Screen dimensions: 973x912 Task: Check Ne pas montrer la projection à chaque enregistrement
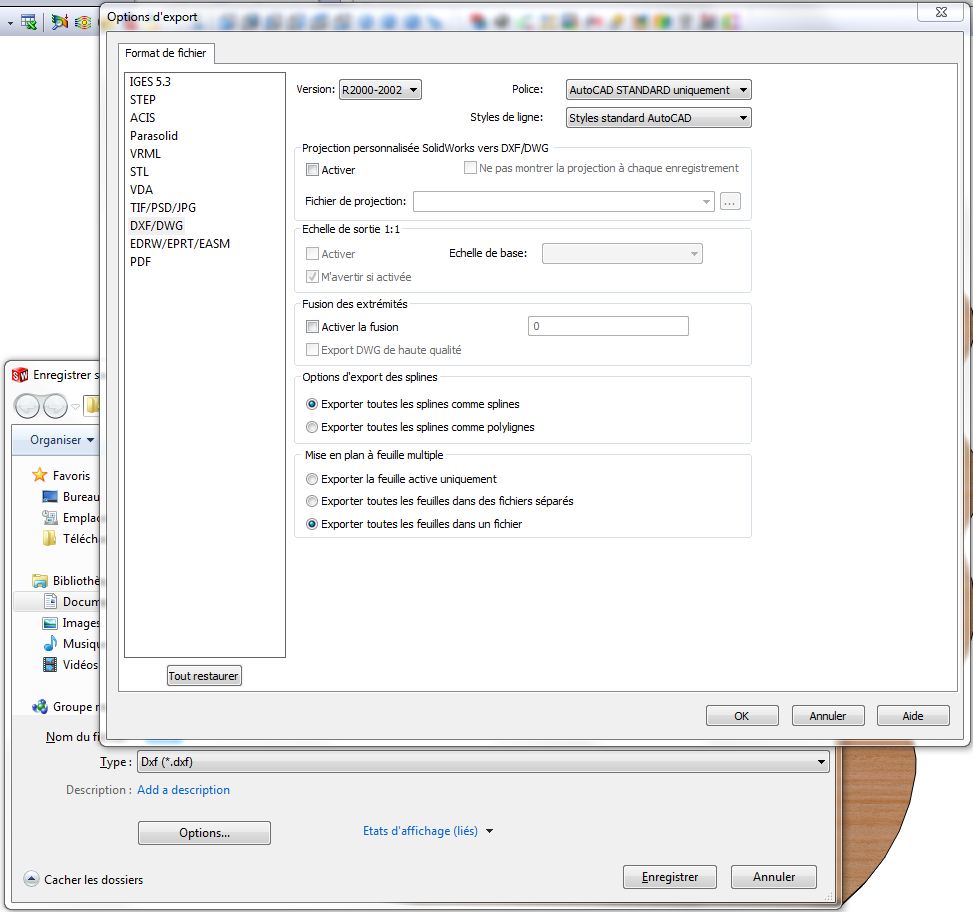pos(470,168)
